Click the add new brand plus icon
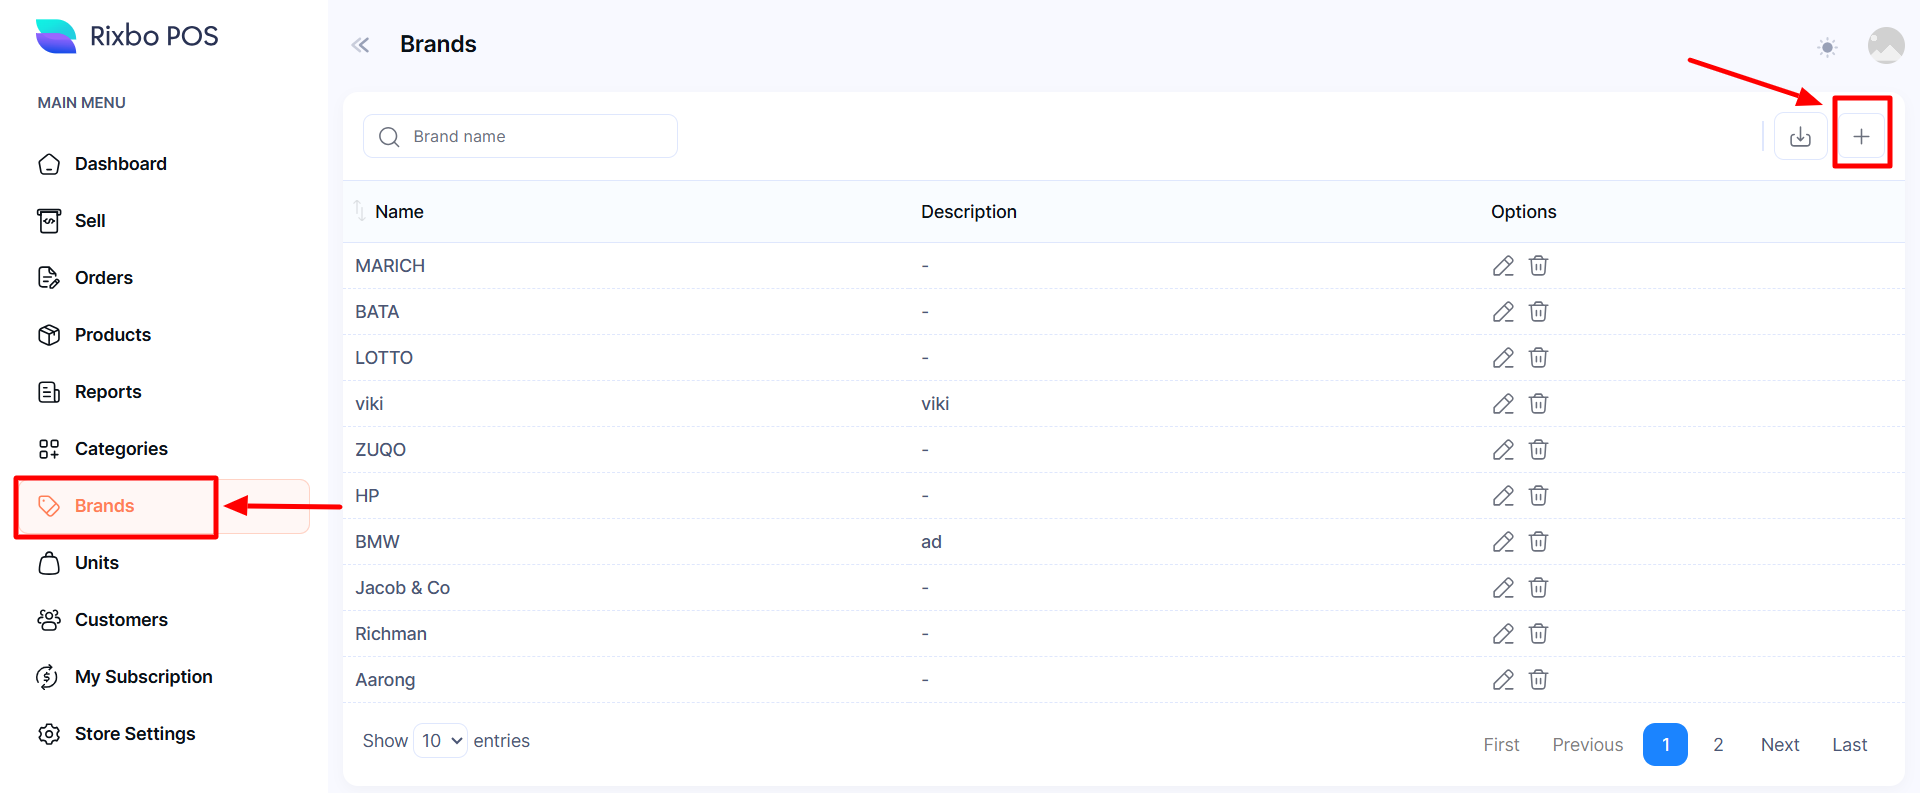 pyautogui.click(x=1860, y=136)
